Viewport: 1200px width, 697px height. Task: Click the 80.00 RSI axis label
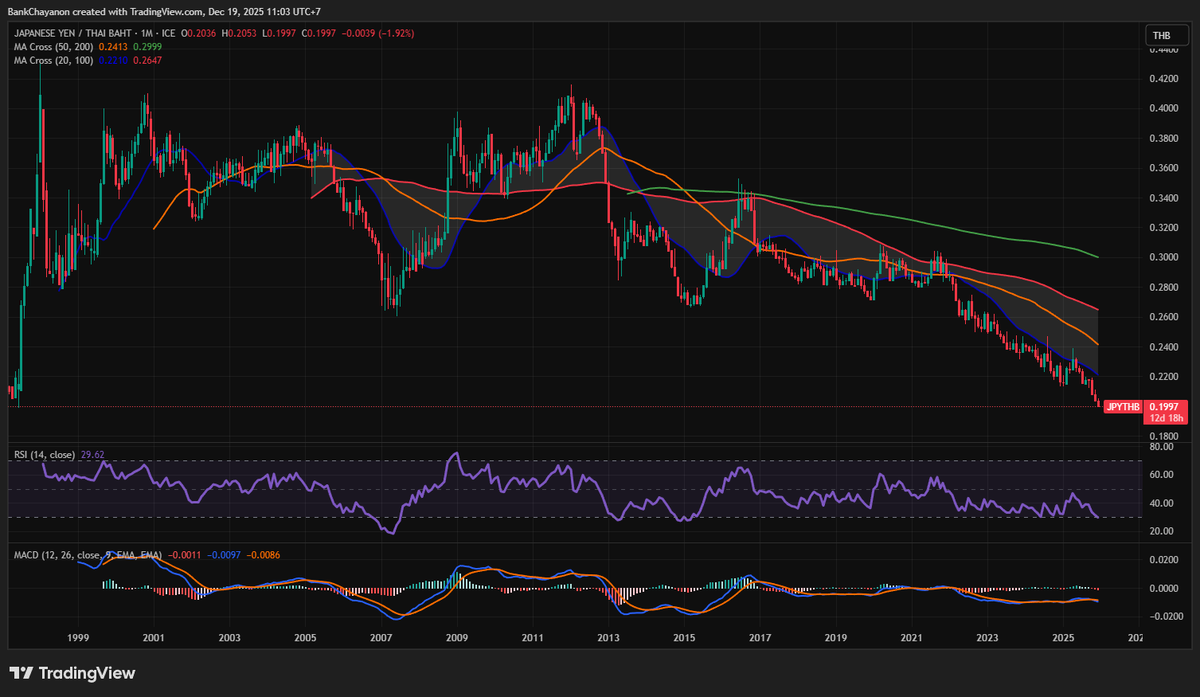click(1160, 447)
